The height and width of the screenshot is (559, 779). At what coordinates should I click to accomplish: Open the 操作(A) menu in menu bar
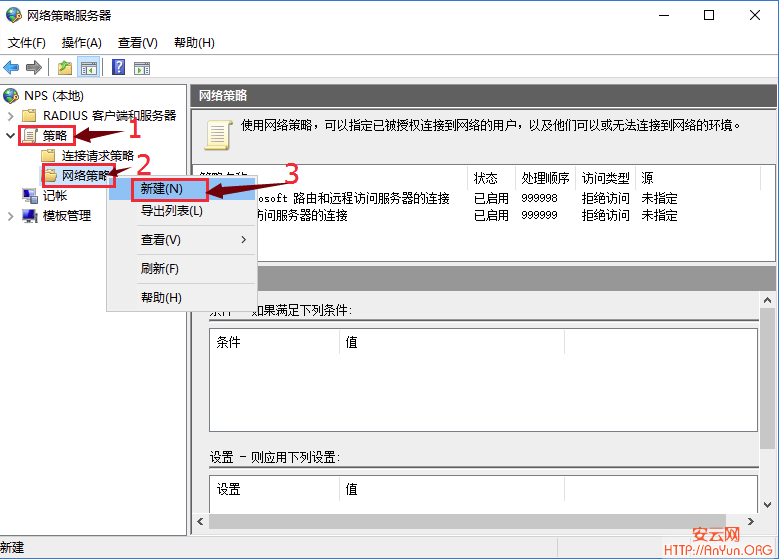click(x=82, y=43)
